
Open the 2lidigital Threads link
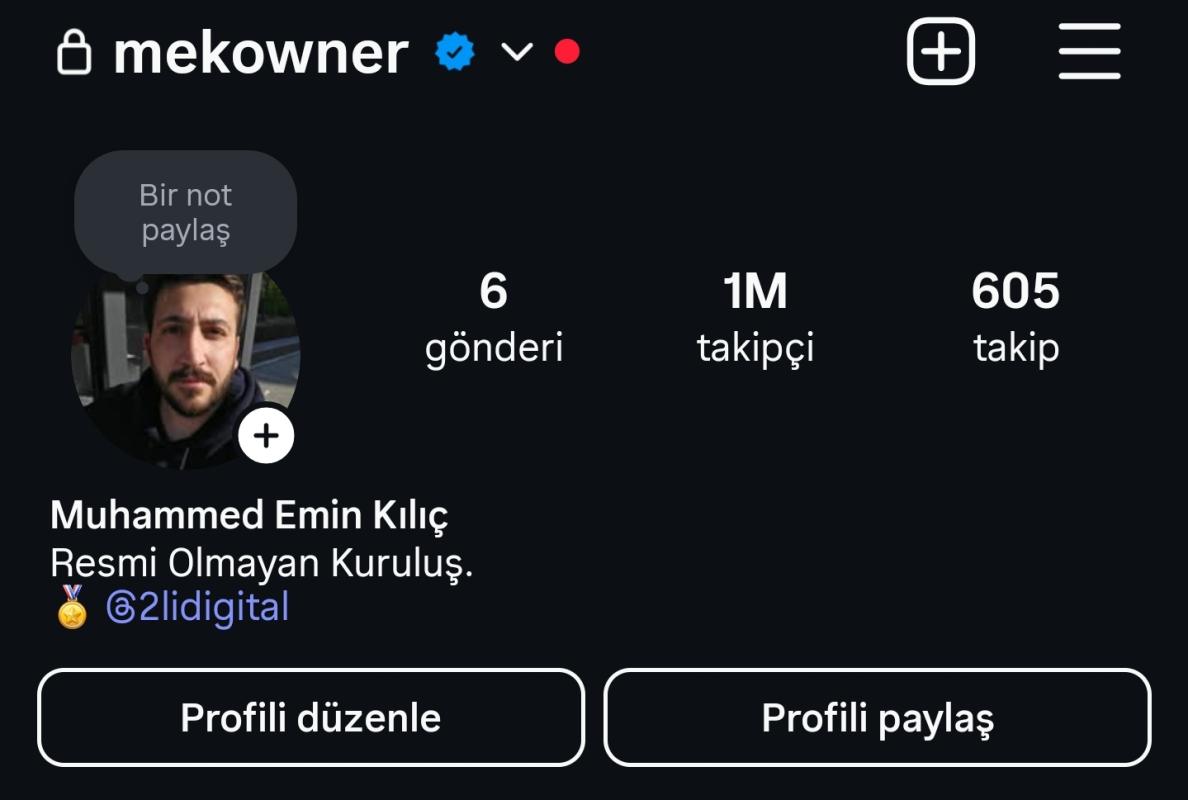pos(198,607)
